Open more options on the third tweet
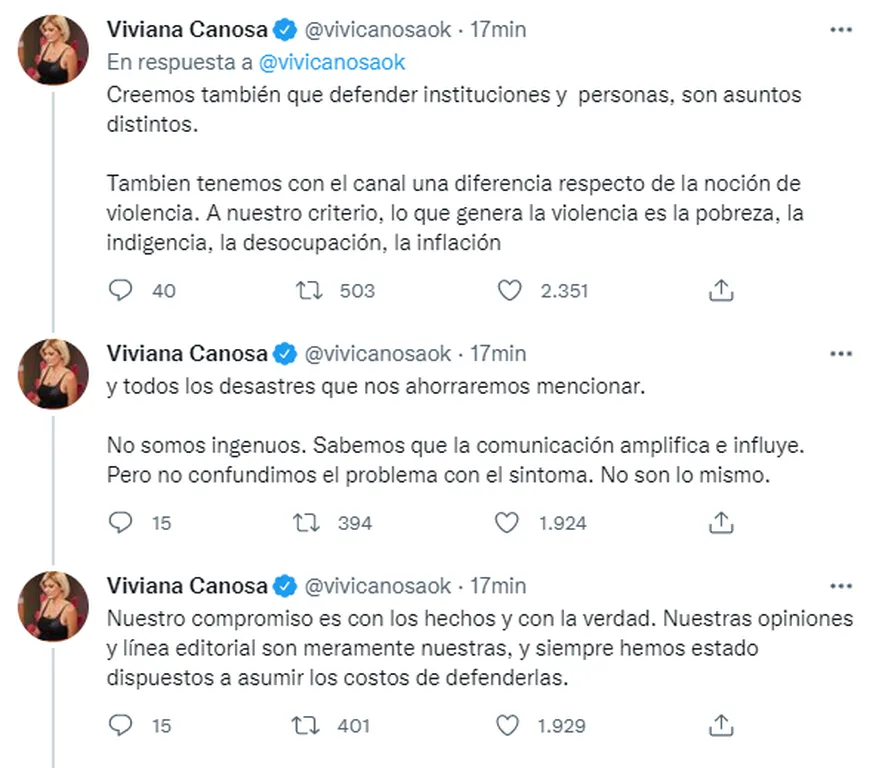The image size is (879, 768). click(841, 586)
